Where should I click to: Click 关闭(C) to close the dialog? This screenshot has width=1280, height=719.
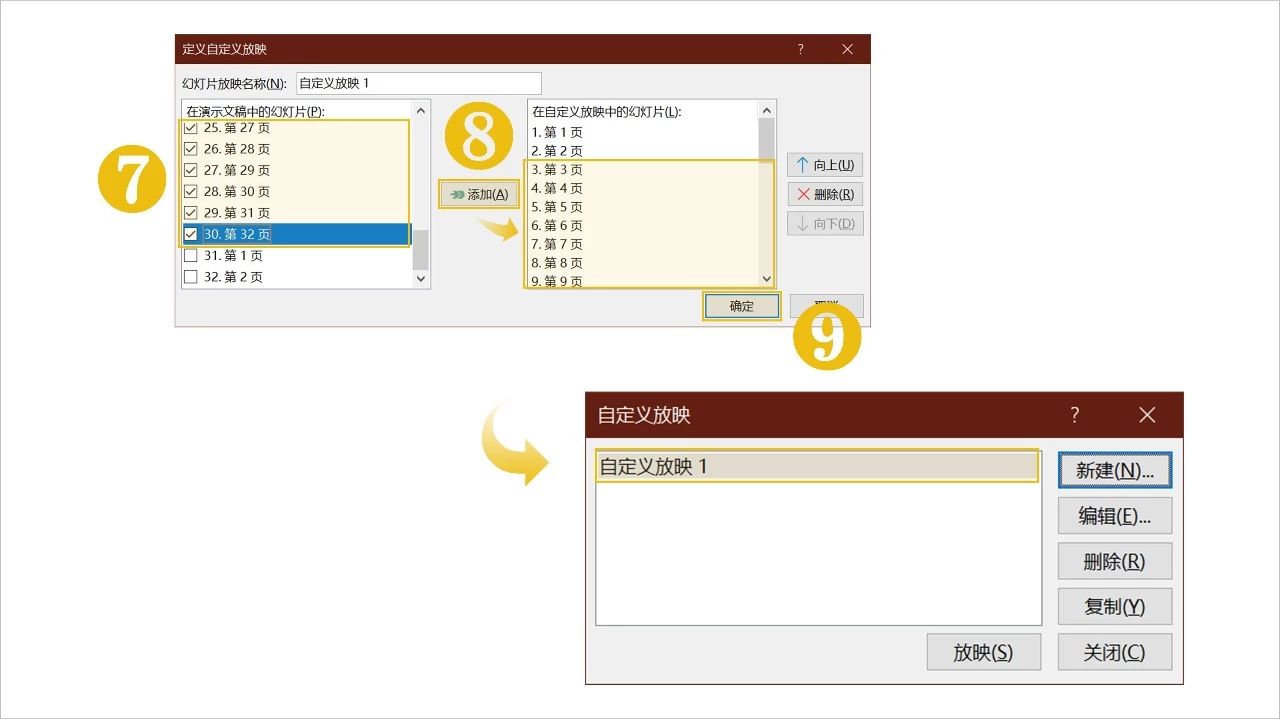click(x=1114, y=651)
